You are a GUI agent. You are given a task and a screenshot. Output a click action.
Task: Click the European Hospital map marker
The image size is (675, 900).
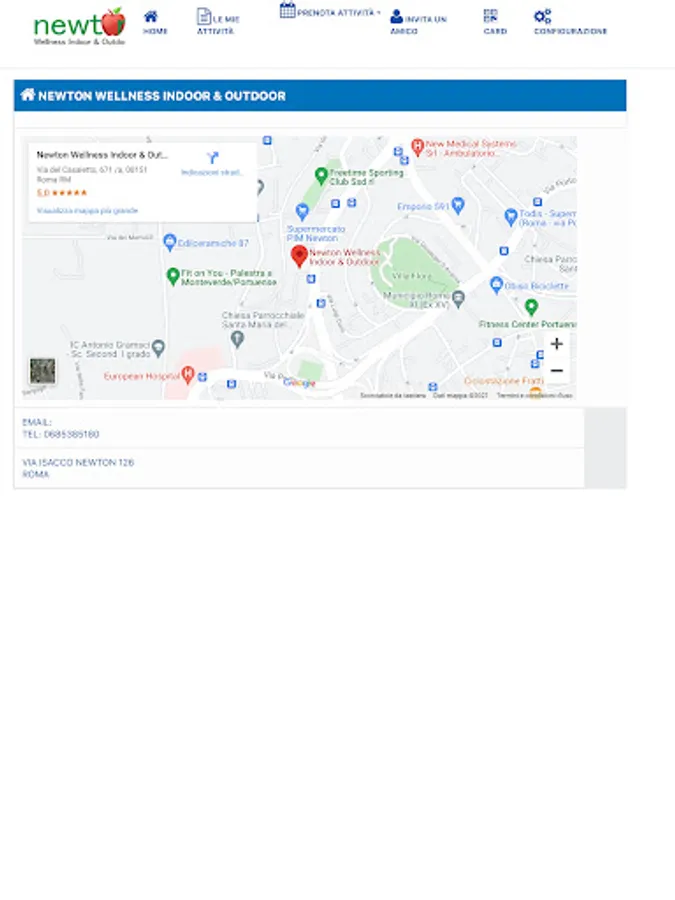(188, 375)
